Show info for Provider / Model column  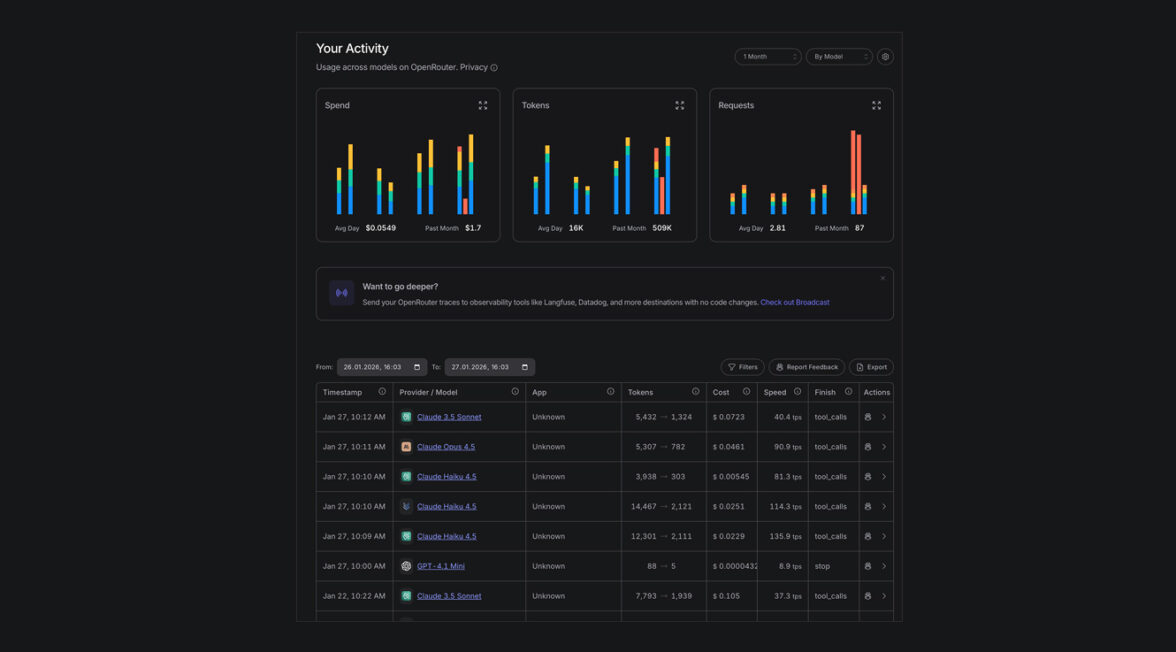tap(514, 392)
